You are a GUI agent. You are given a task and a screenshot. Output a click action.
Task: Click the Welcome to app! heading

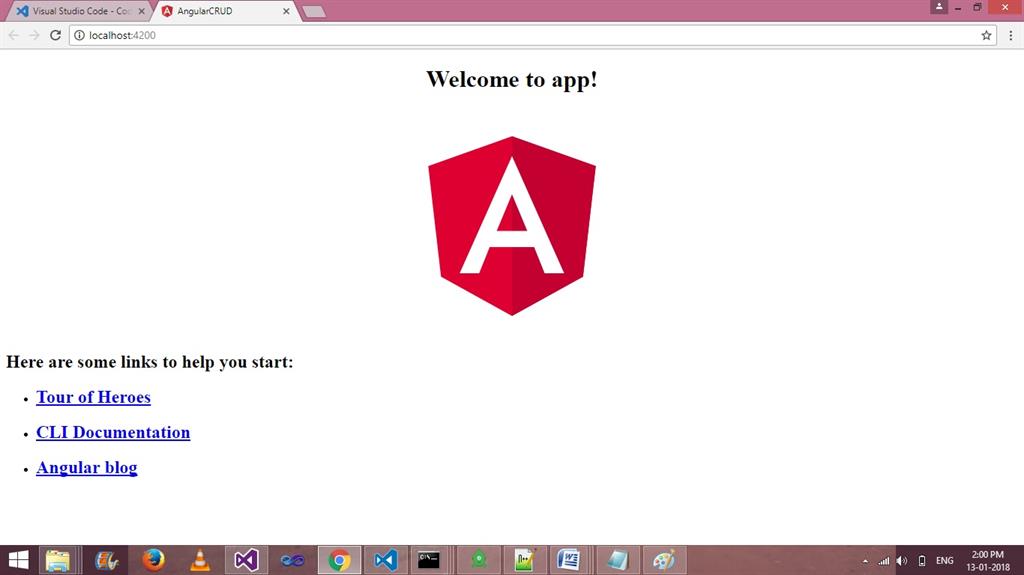pos(512,79)
